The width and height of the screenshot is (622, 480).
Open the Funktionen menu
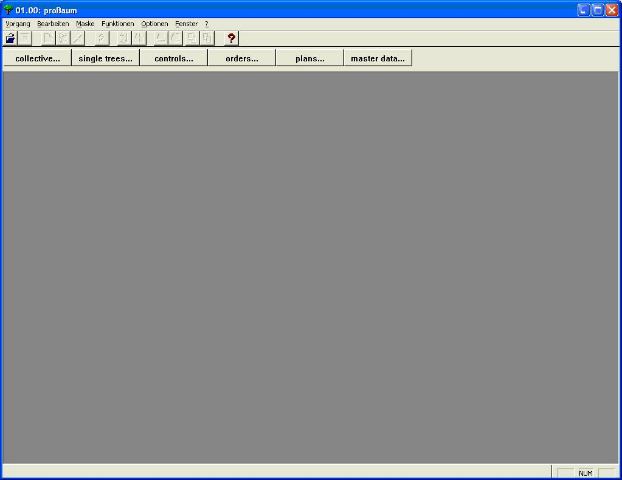click(x=117, y=23)
